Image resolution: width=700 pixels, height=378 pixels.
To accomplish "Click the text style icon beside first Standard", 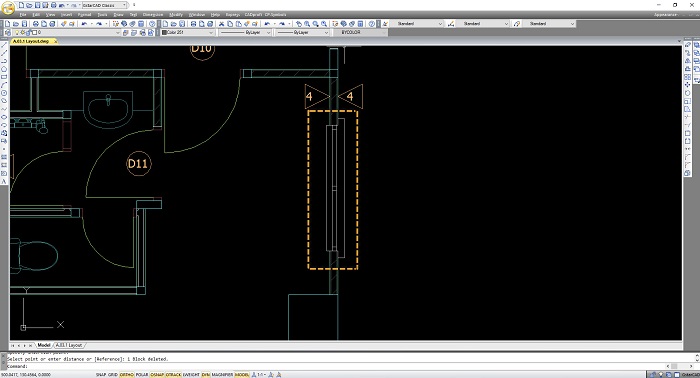I will click(x=386, y=24).
